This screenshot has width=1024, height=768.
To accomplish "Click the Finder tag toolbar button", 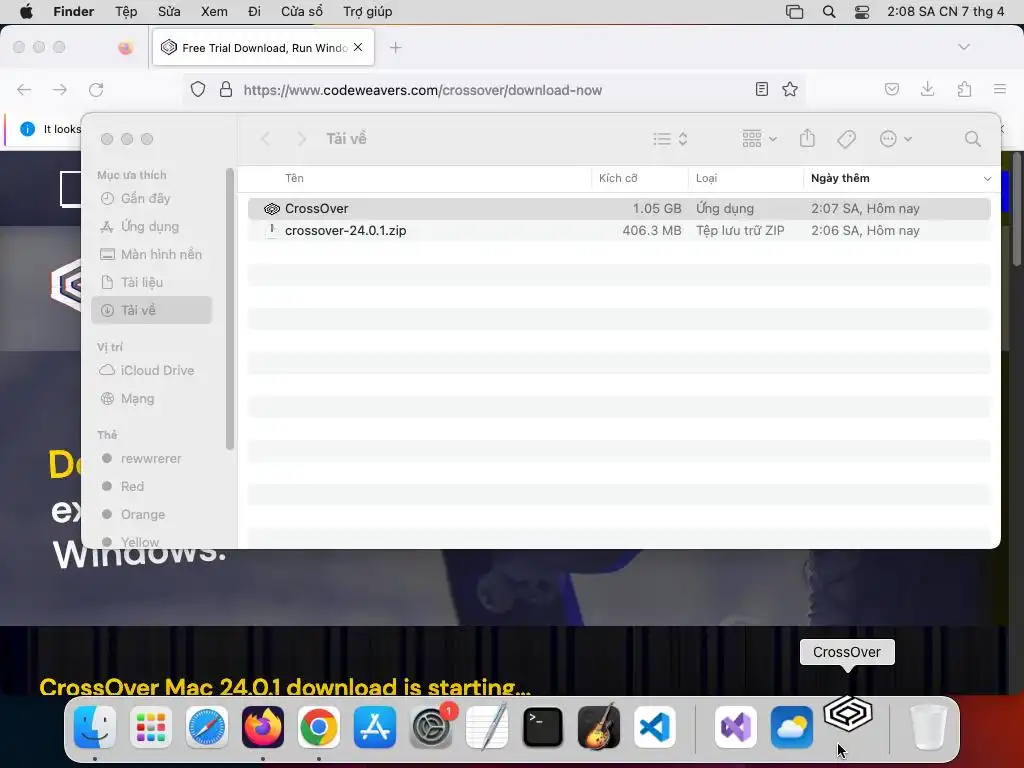I will click(846, 138).
